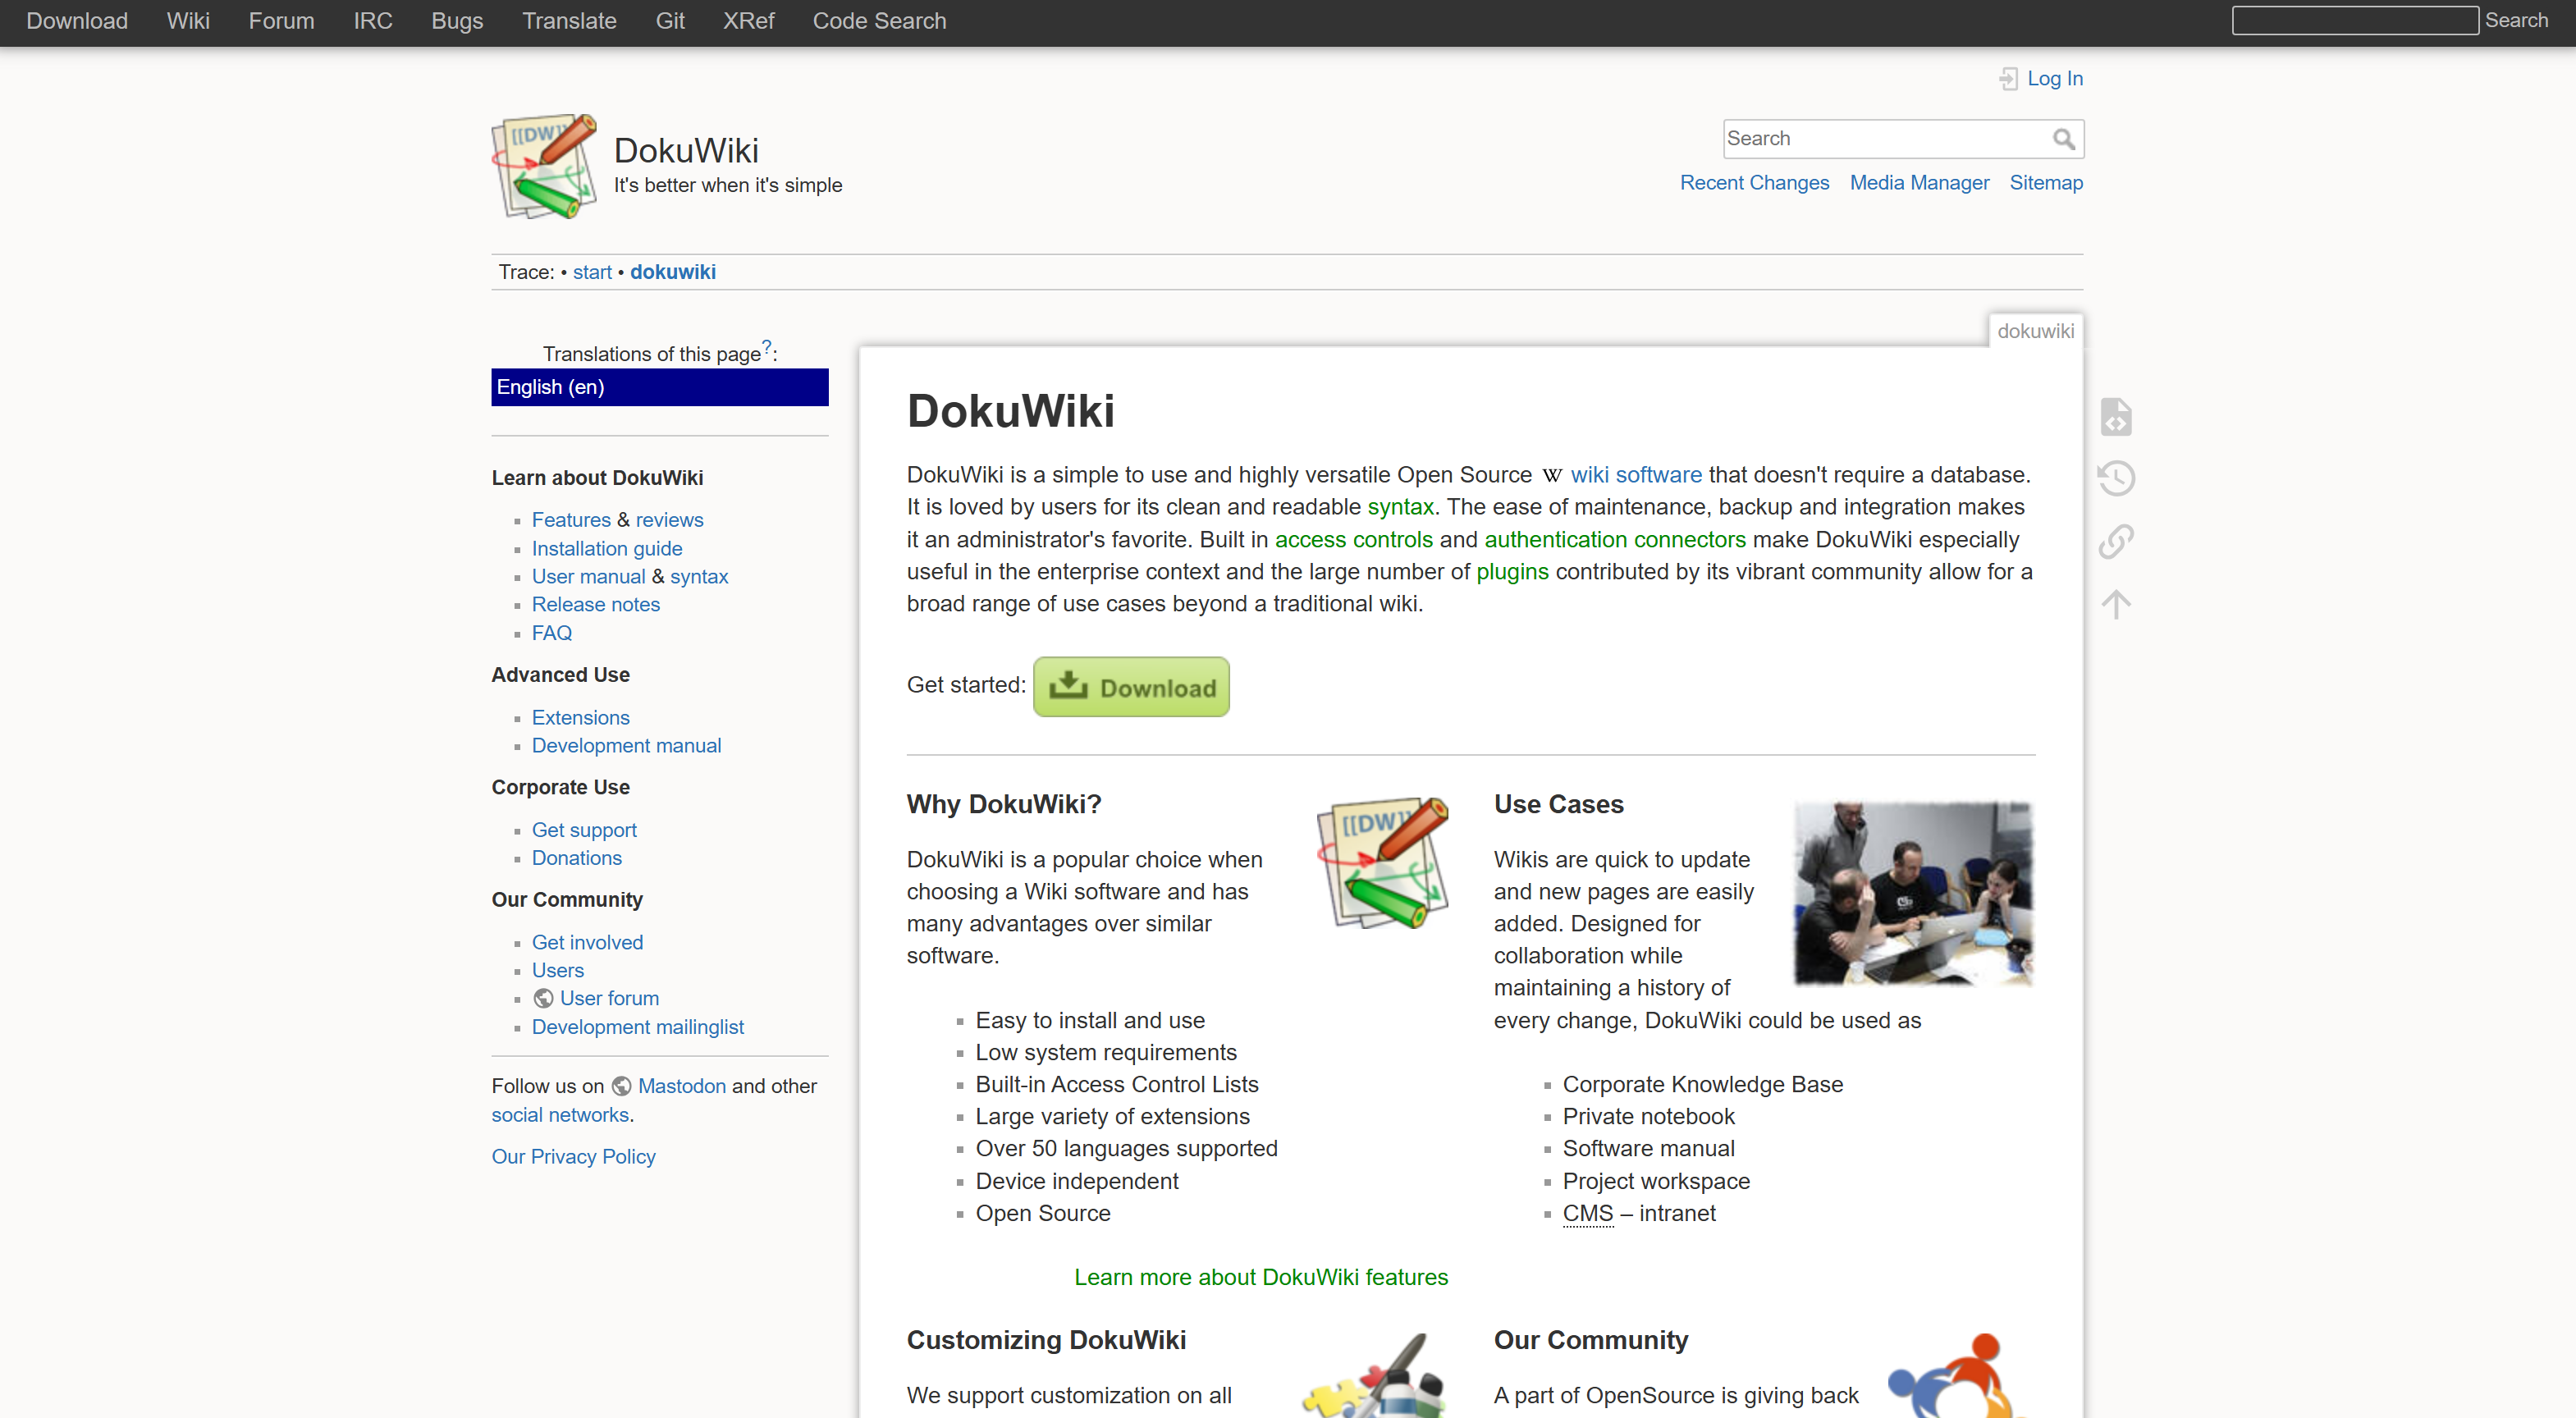Viewport: 2576px width, 1418px height.
Task: Open IRC in the top navigation bar
Action: pos(373,21)
